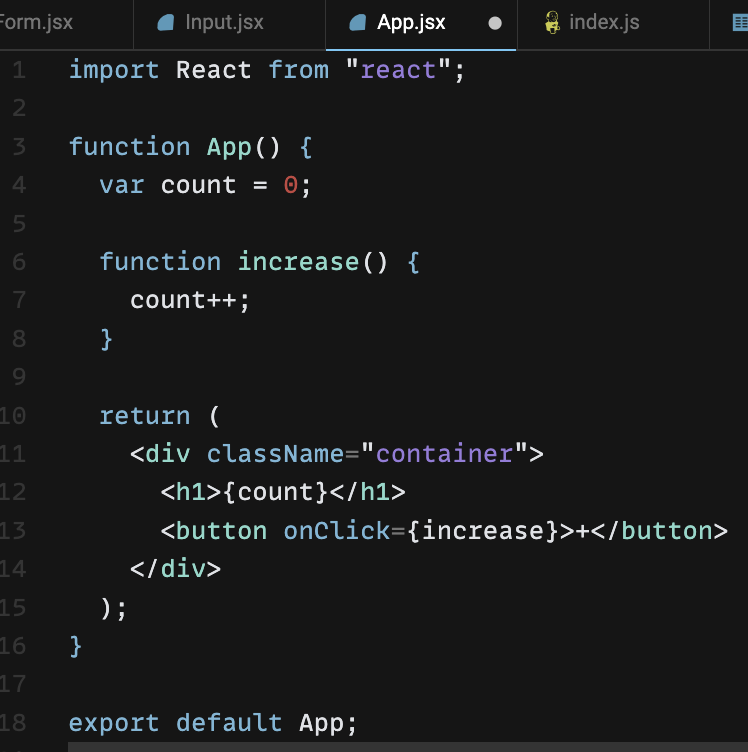The height and width of the screenshot is (752, 748).
Task: Click the App.jsx file icon
Action: [358, 23]
